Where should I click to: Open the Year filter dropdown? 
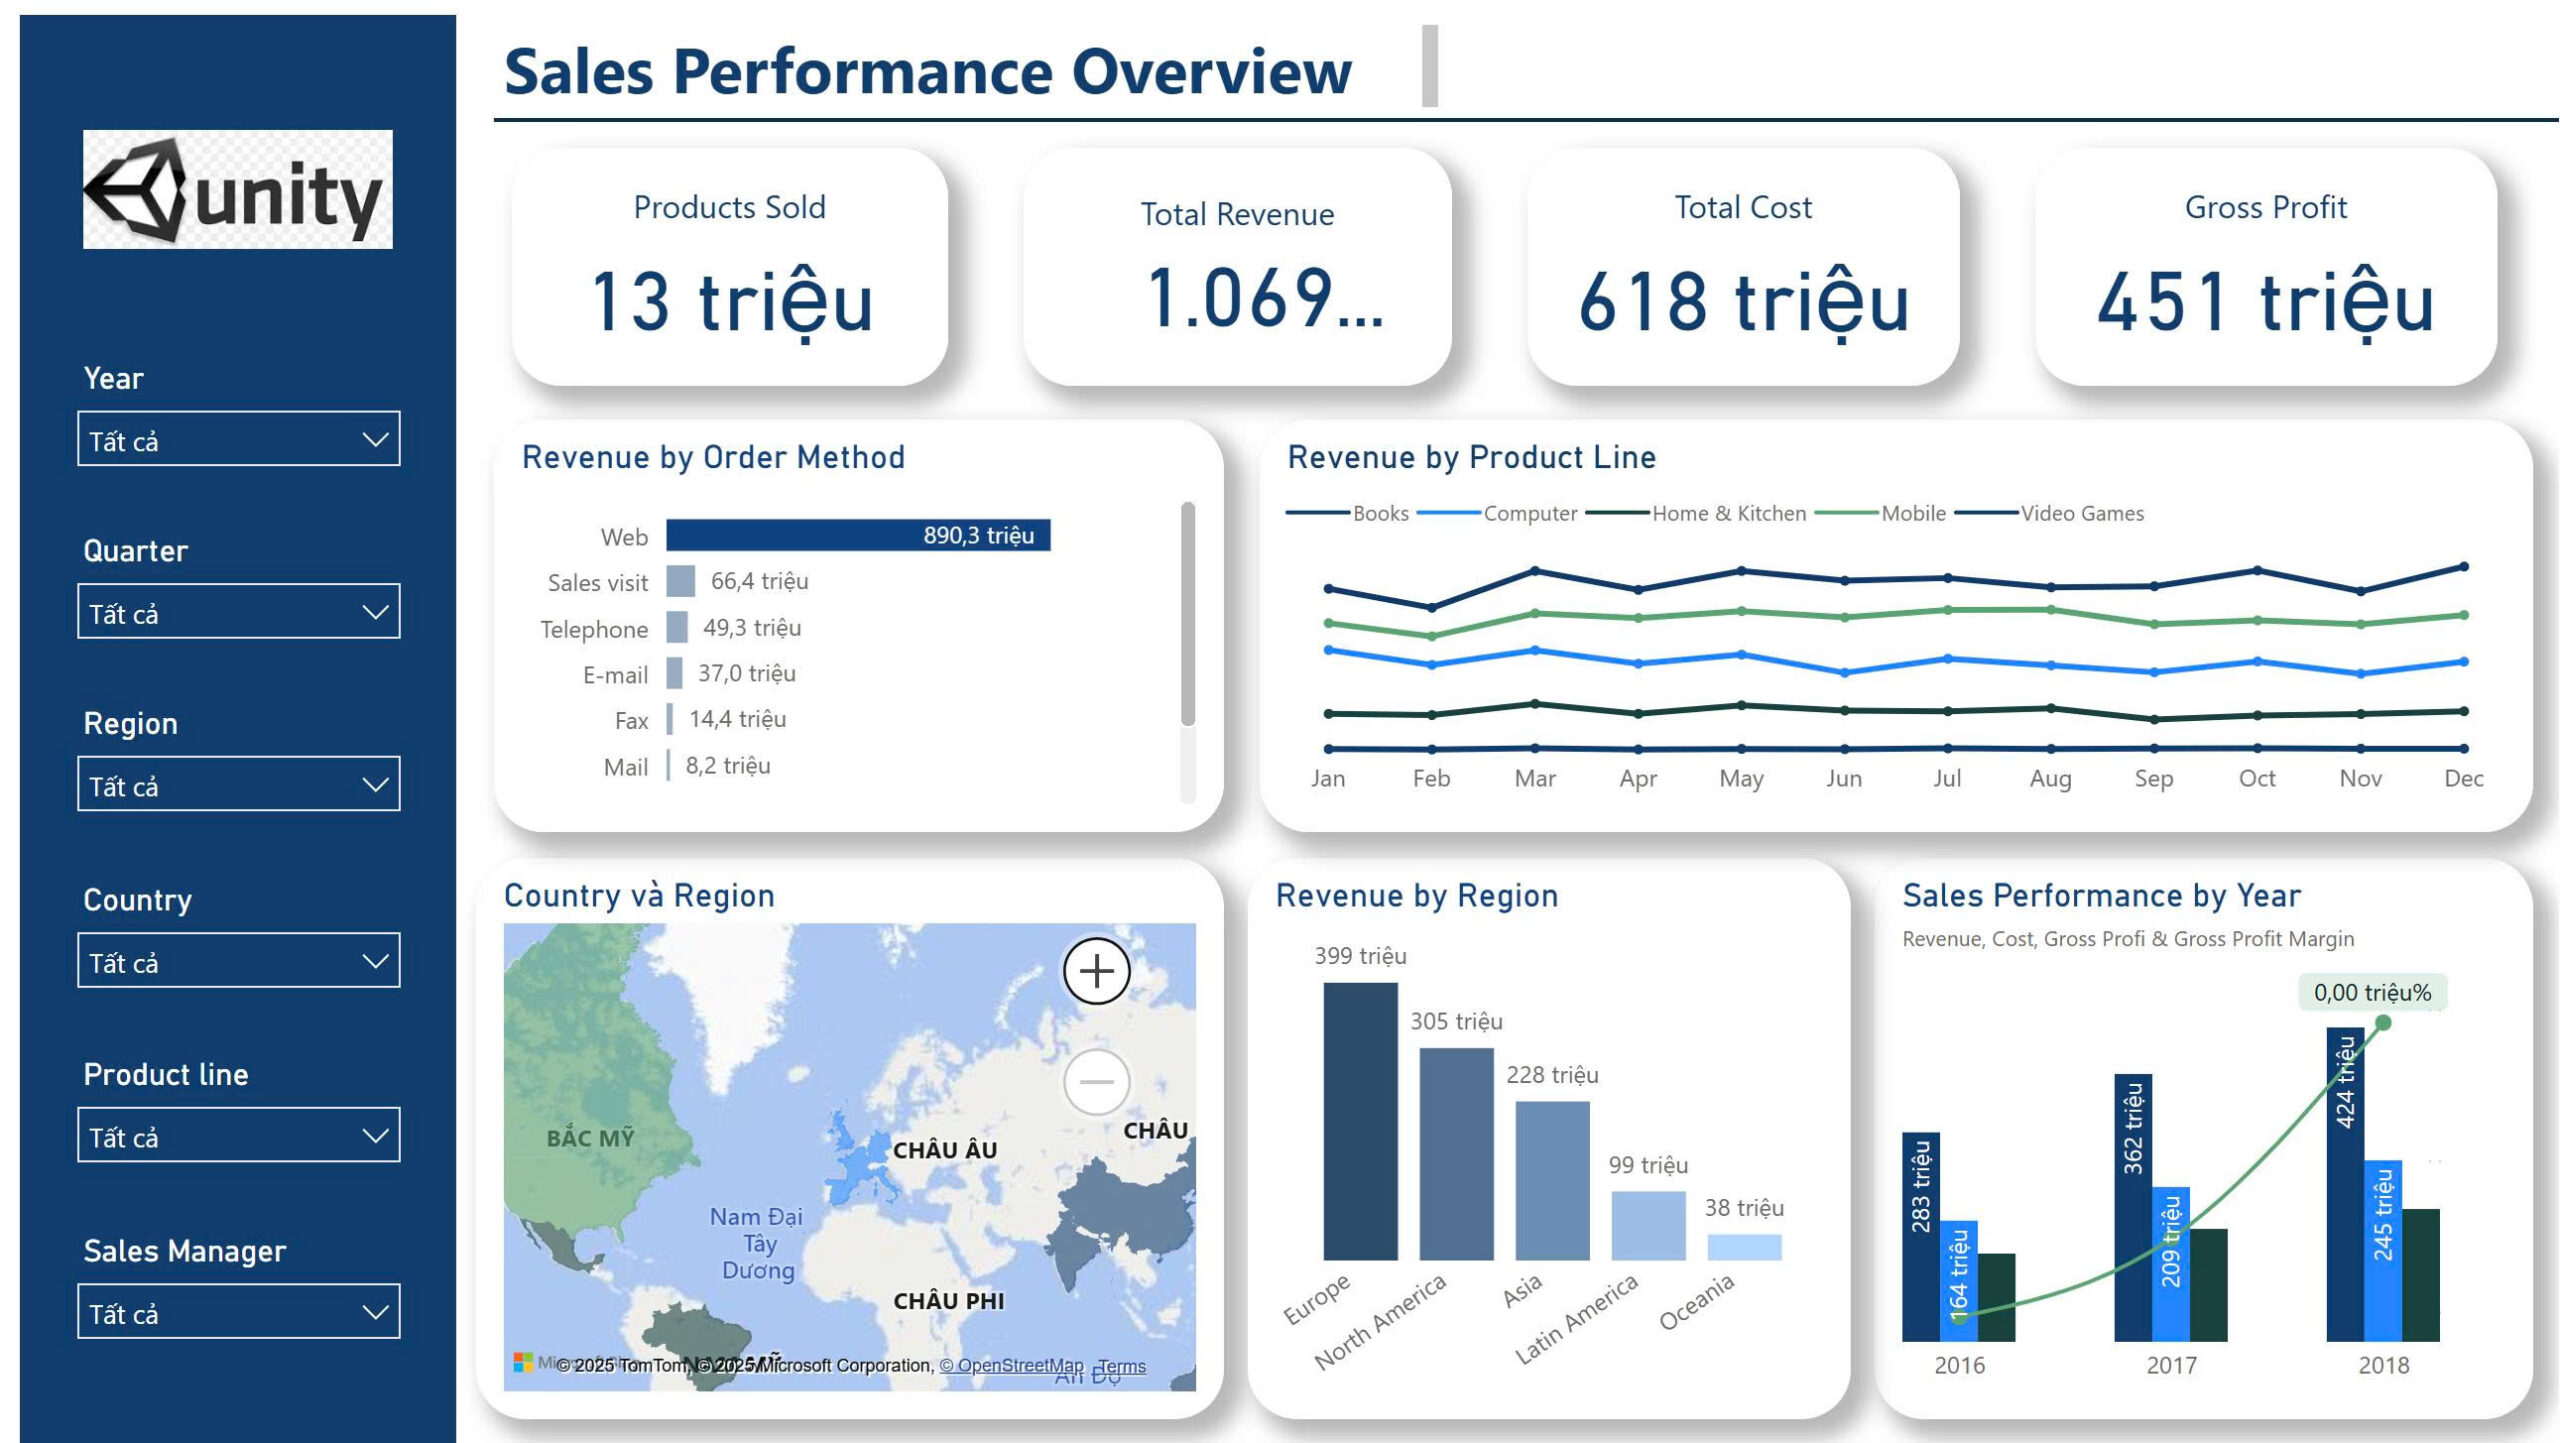pyautogui.click(x=237, y=438)
